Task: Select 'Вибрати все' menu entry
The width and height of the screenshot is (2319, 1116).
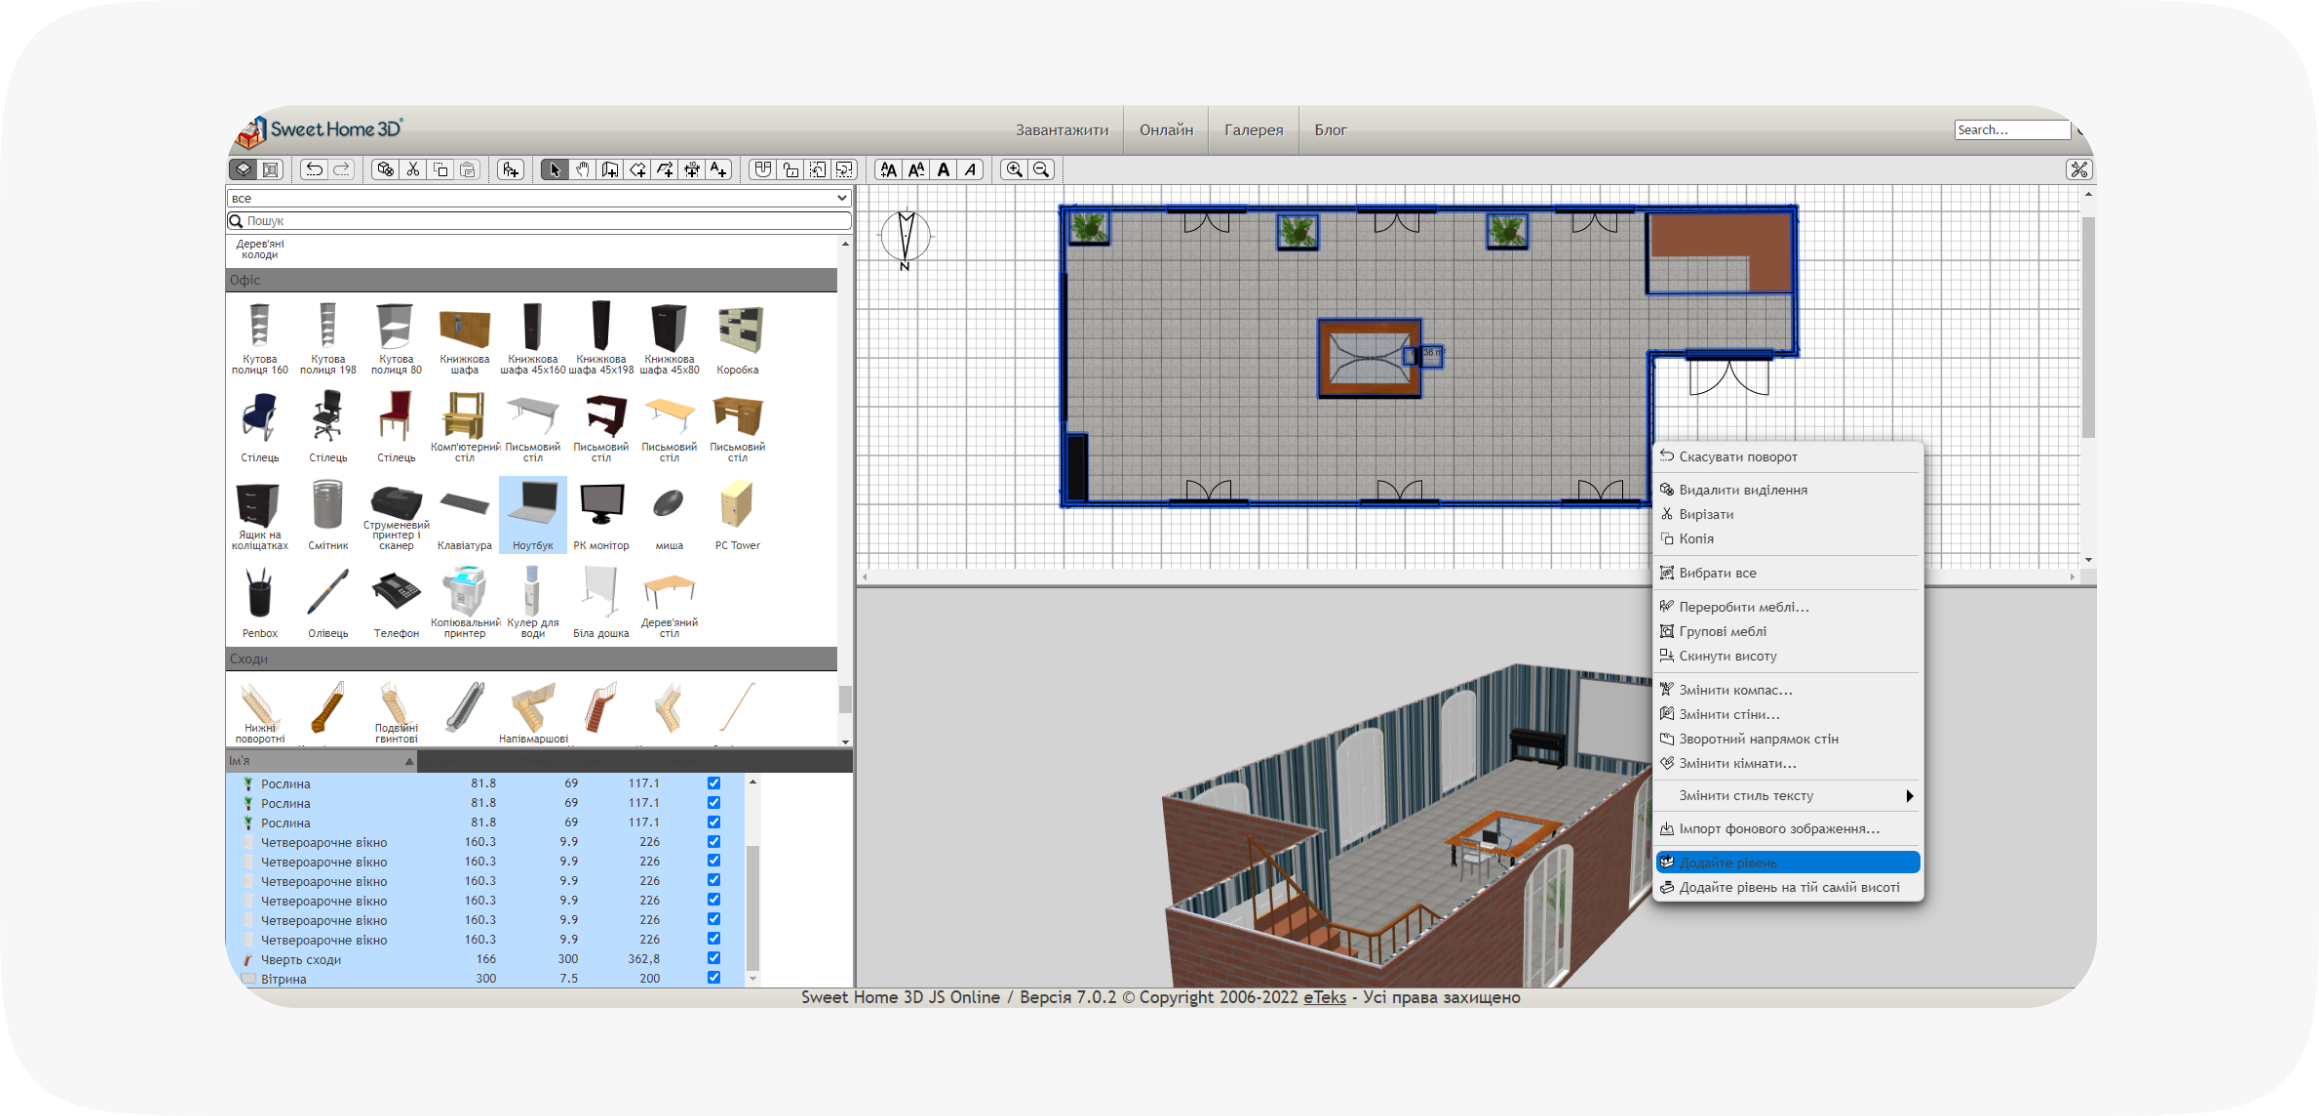Action: (x=1717, y=573)
